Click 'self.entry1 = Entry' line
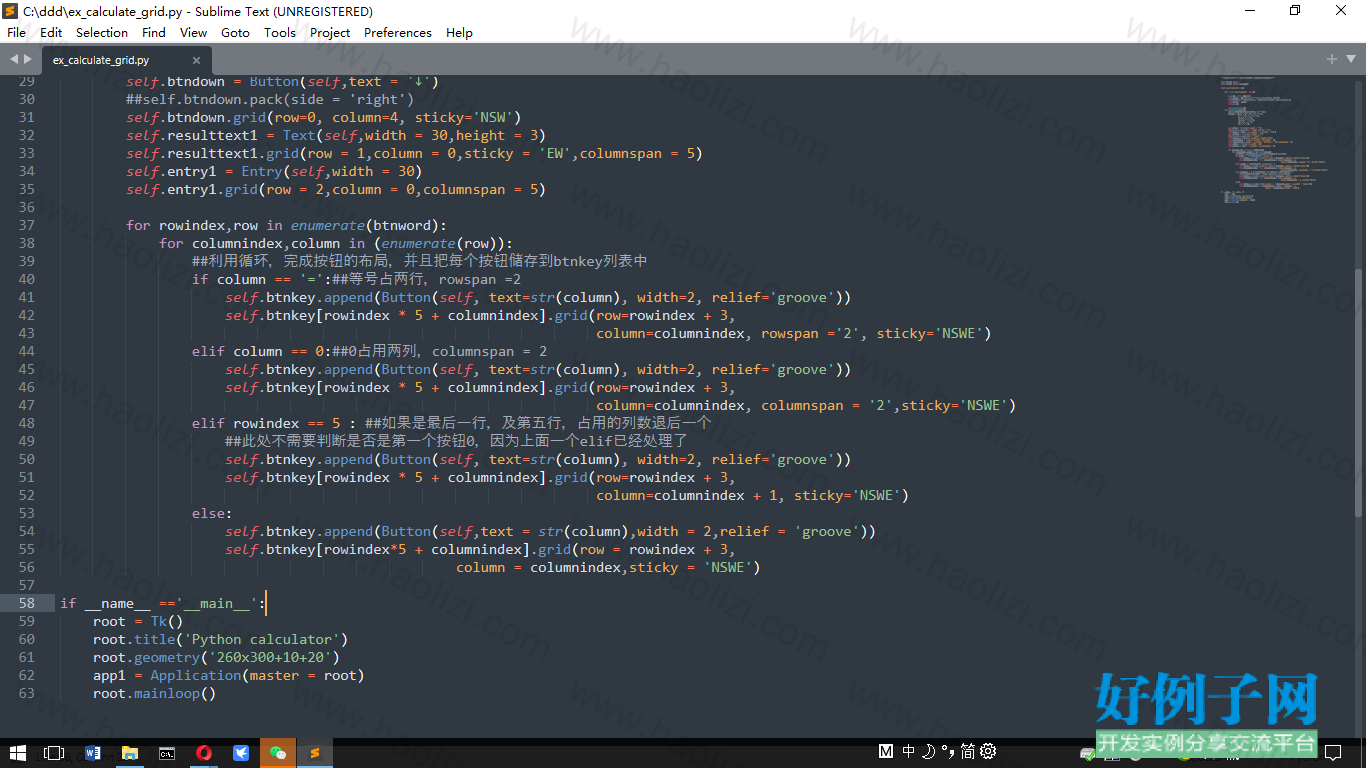Image resolution: width=1366 pixels, height=768 pixels. pyautogui.click(x=274, y=171)
